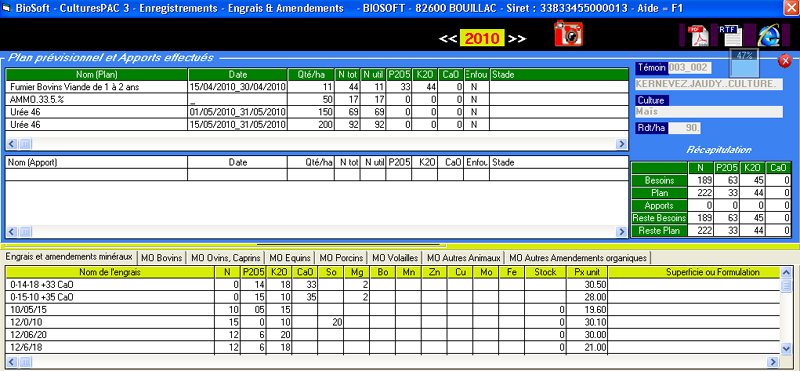
Task: Click the 2010 year label
Action: (482, 38)
